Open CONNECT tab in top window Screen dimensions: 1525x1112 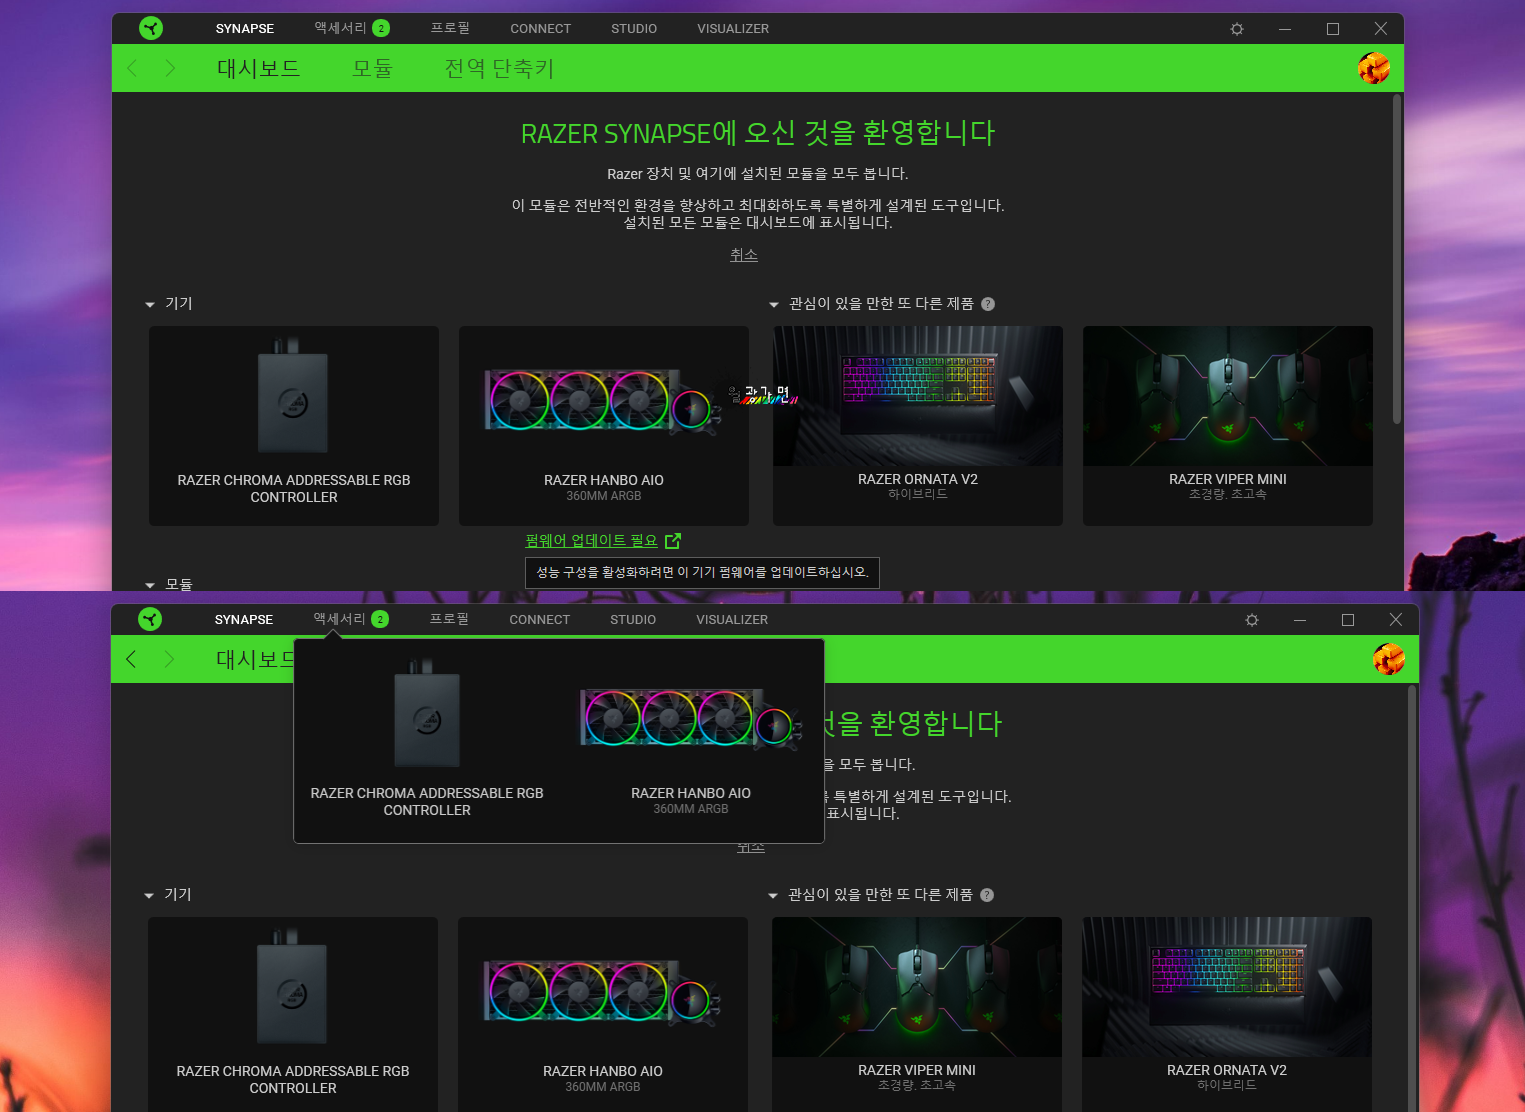point(541,29)
